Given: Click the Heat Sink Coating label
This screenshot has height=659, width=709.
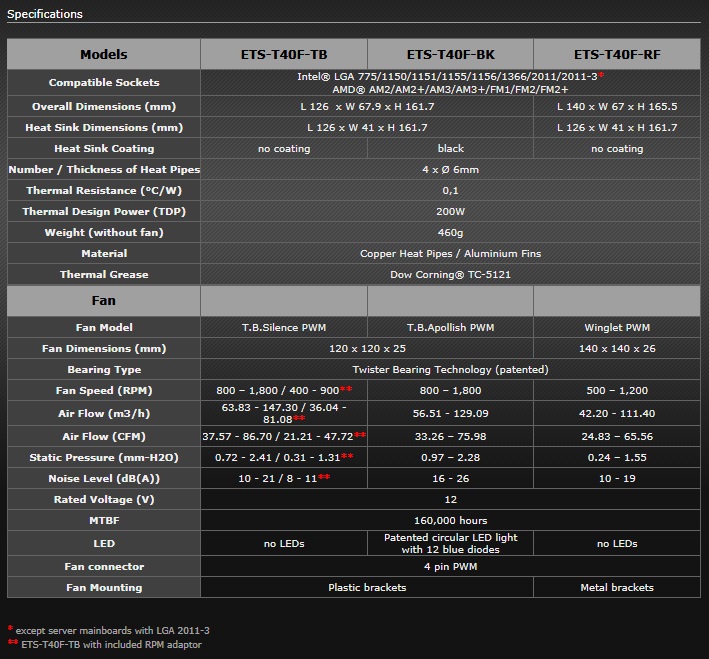Looking at the screenshot, I should [x=104, y=148].
